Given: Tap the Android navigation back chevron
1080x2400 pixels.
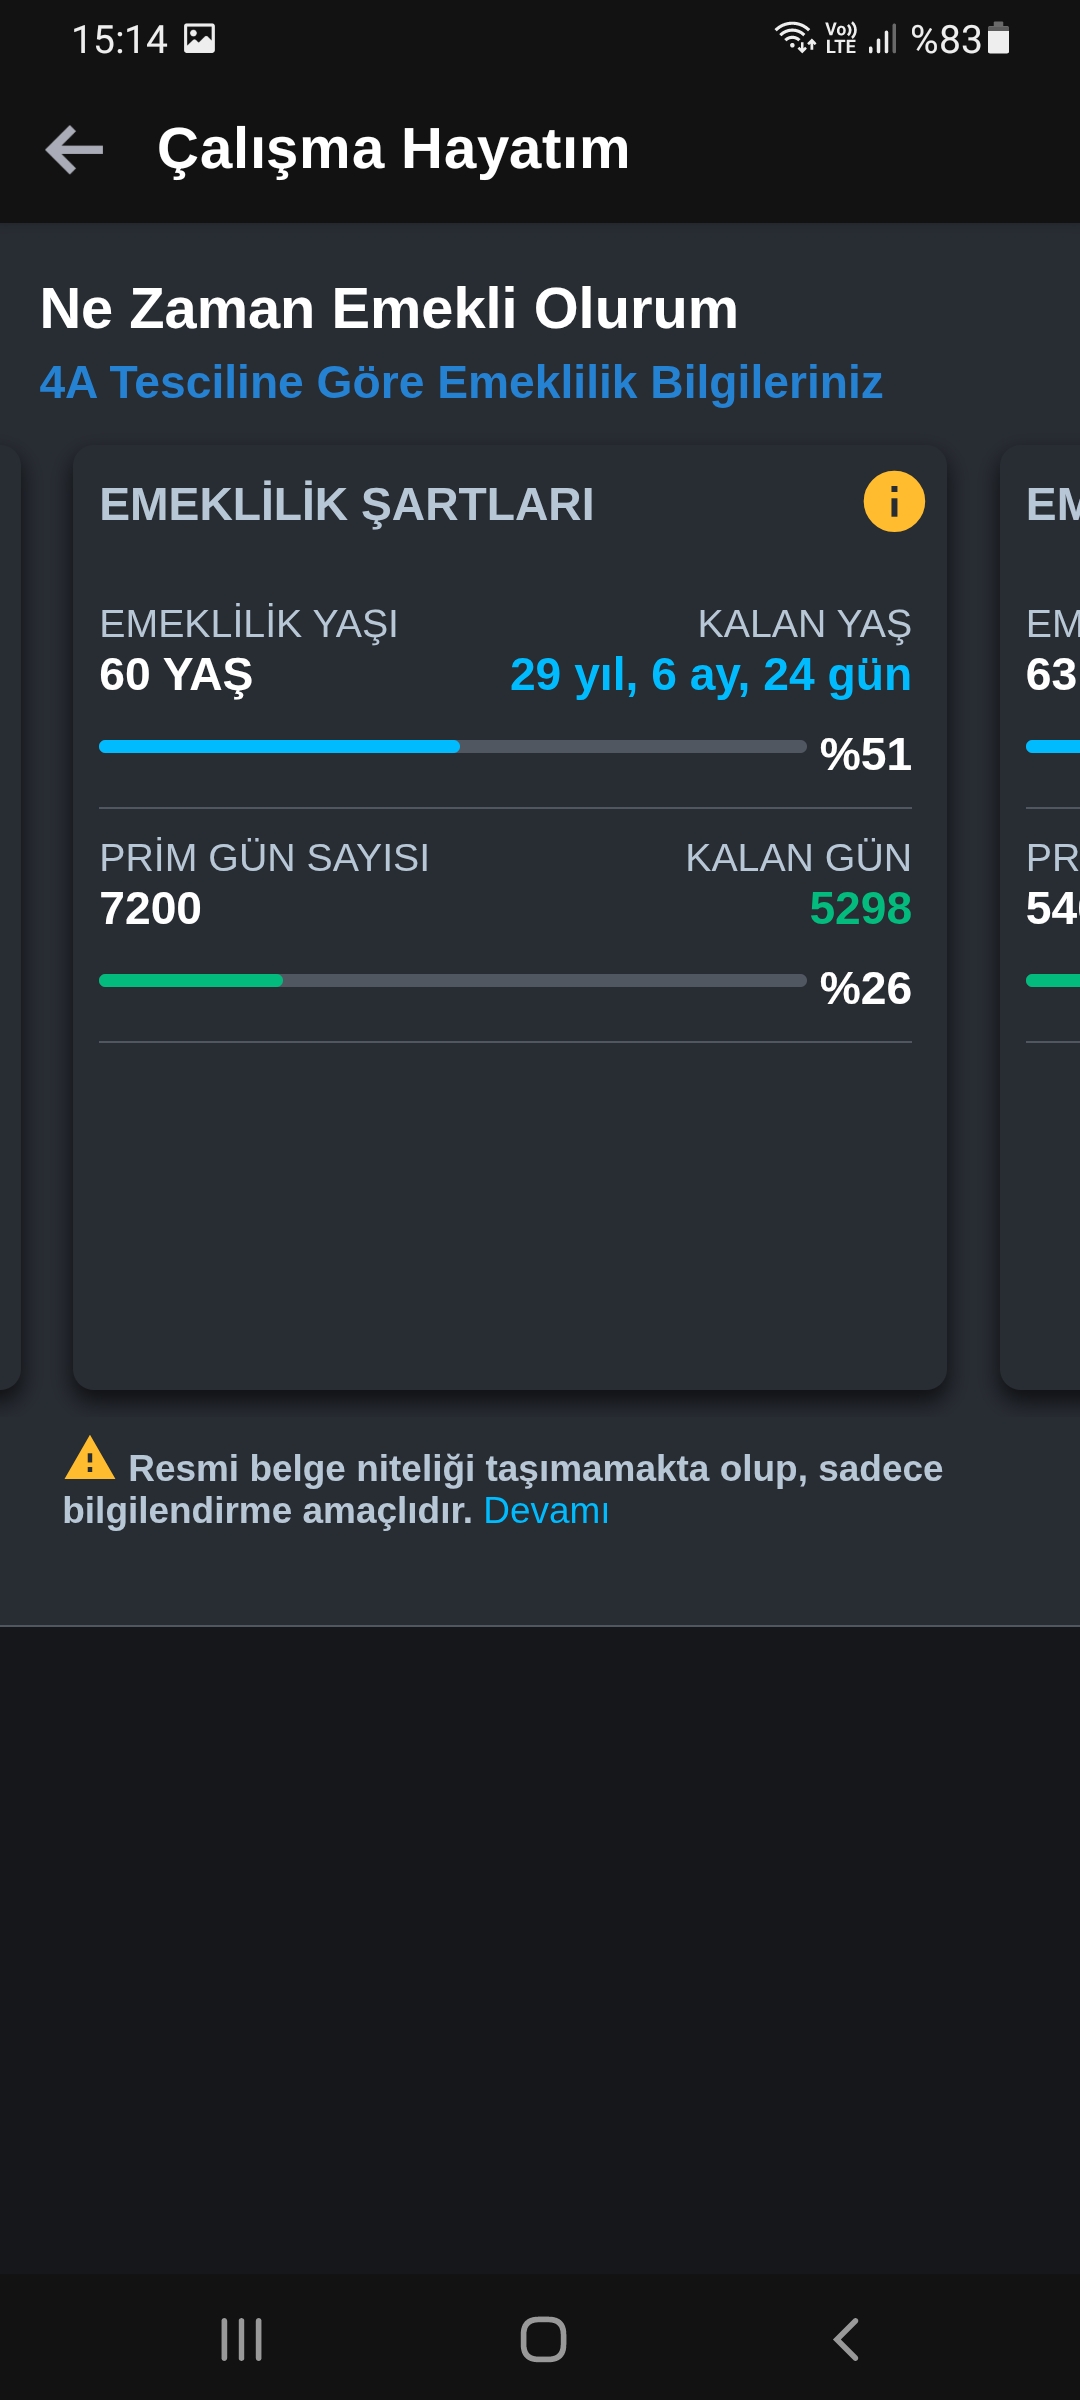Looking at the screenshot, I should pos(846,2340).
